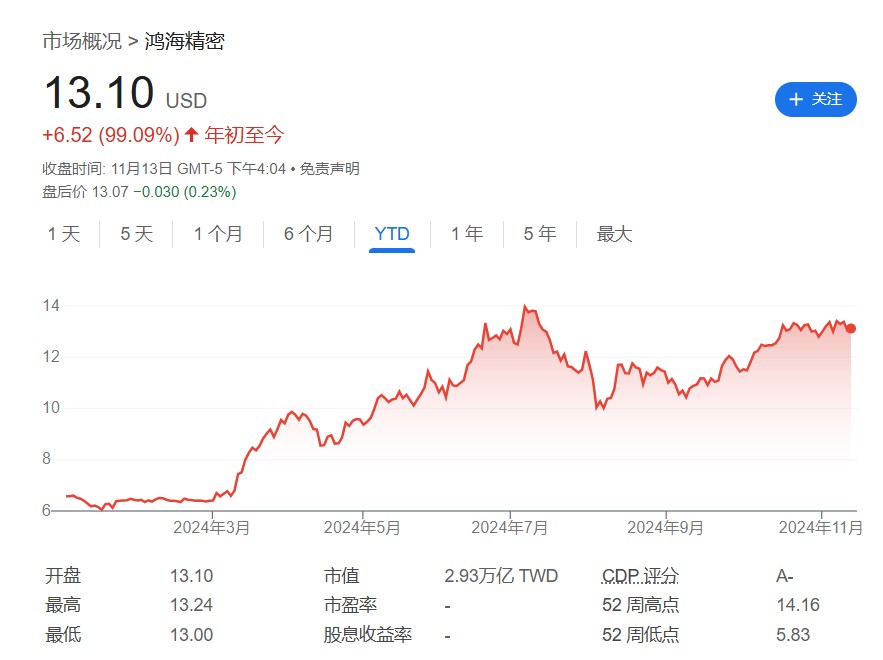This screenshot has height=660, width=883.
Task: Click the CDP 评分 label
Action: coord(640,576)
